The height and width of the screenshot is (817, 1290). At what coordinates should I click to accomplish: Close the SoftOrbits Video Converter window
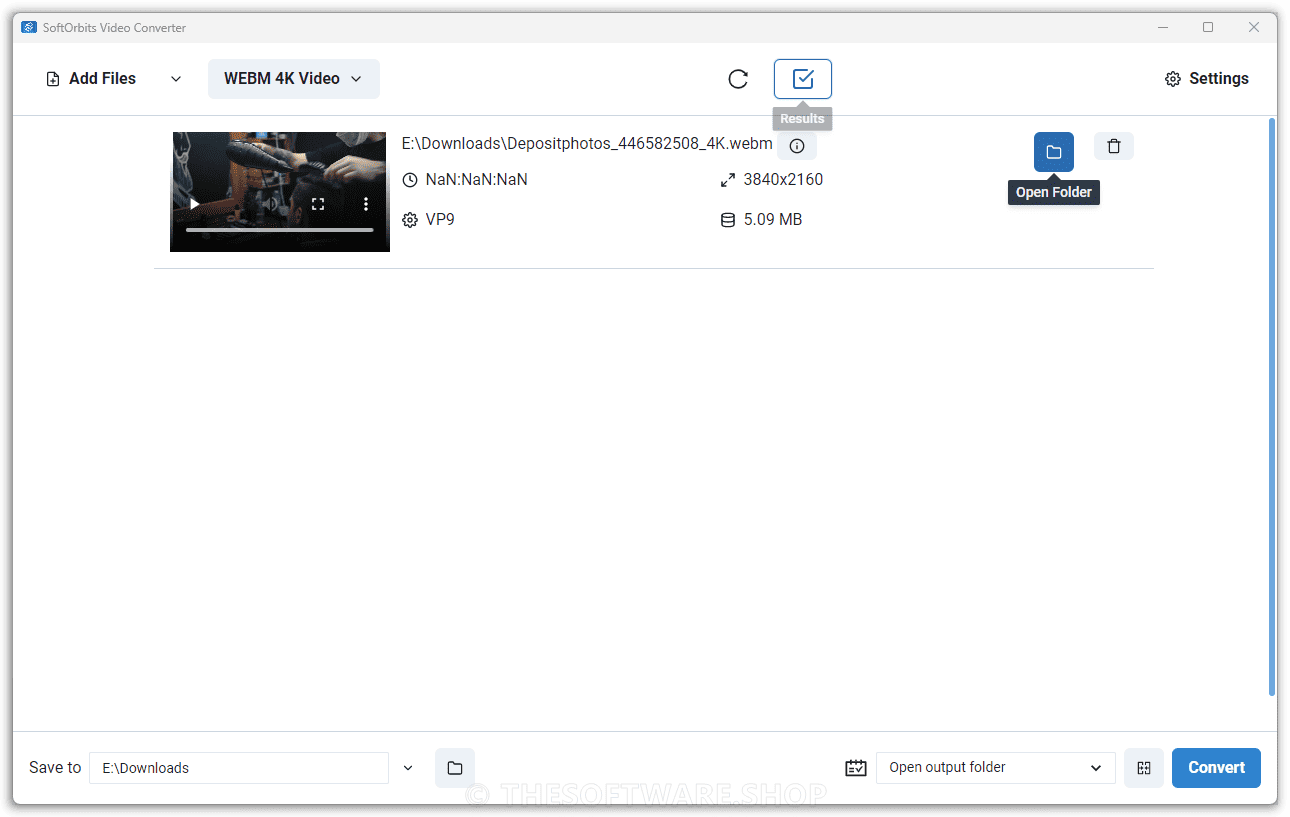(1254, 27)
